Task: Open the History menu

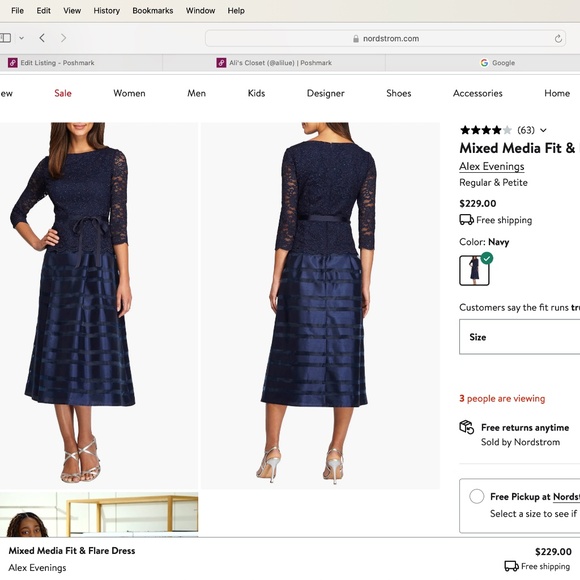Action: pyautogui.click(x=107, y=11)
